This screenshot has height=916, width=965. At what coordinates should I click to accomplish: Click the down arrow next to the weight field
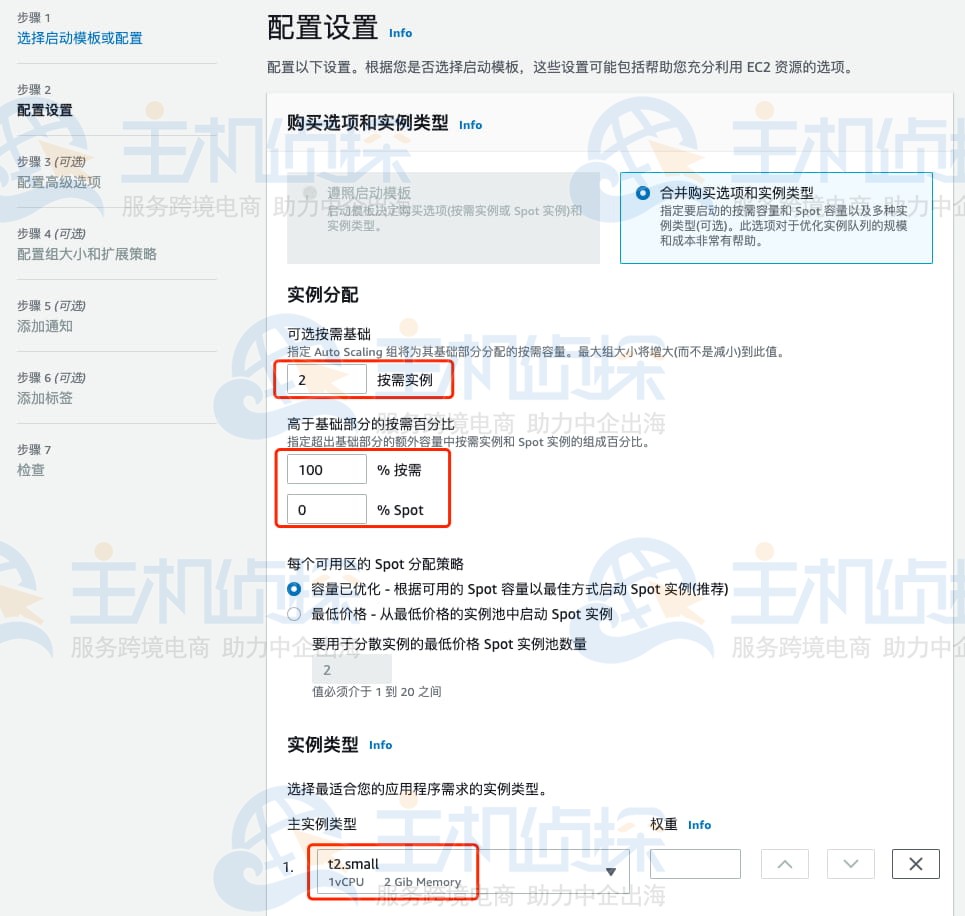tap(850, 864)
